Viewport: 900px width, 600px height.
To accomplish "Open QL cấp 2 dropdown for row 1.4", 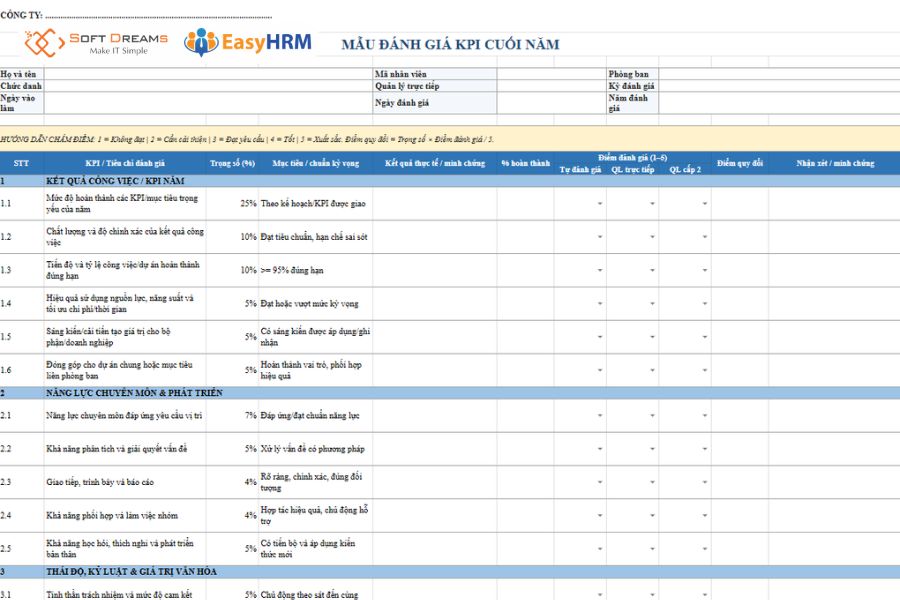I will point(705,304).
